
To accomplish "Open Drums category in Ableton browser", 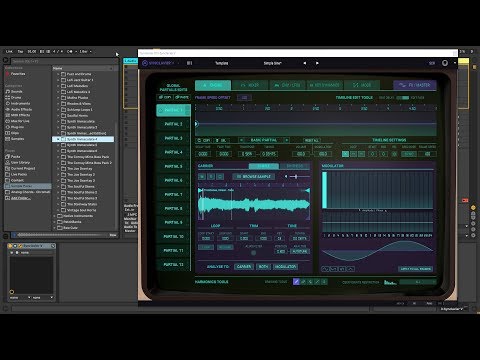I will pyautogui.click(x=16, y=97).
